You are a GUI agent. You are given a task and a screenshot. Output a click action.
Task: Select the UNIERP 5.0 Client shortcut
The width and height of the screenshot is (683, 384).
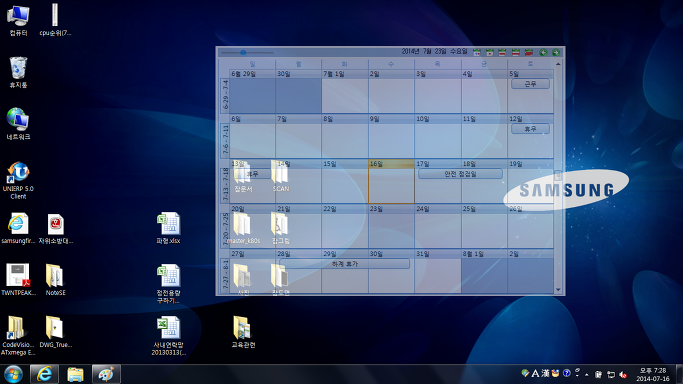[x=18, y=181]
